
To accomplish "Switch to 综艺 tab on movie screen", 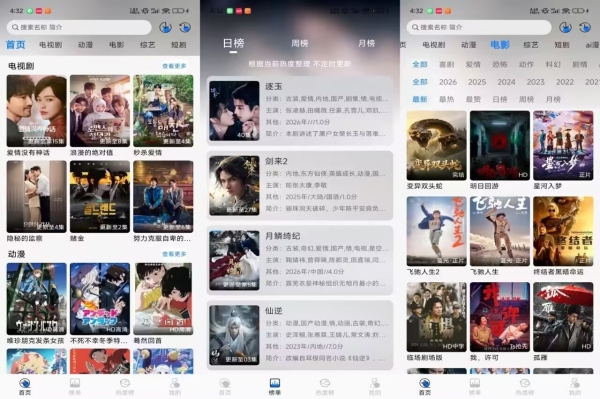I will tap(531, 45).
